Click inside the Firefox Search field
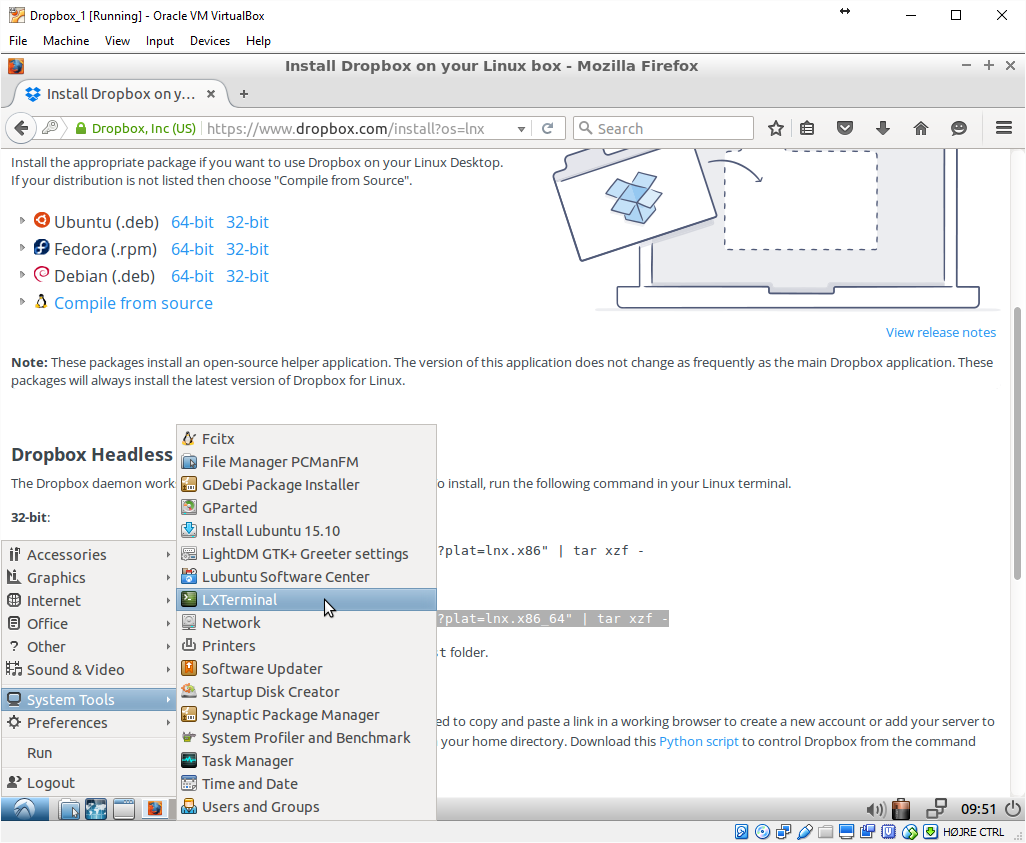1026x843 pixels. [663, 128]
